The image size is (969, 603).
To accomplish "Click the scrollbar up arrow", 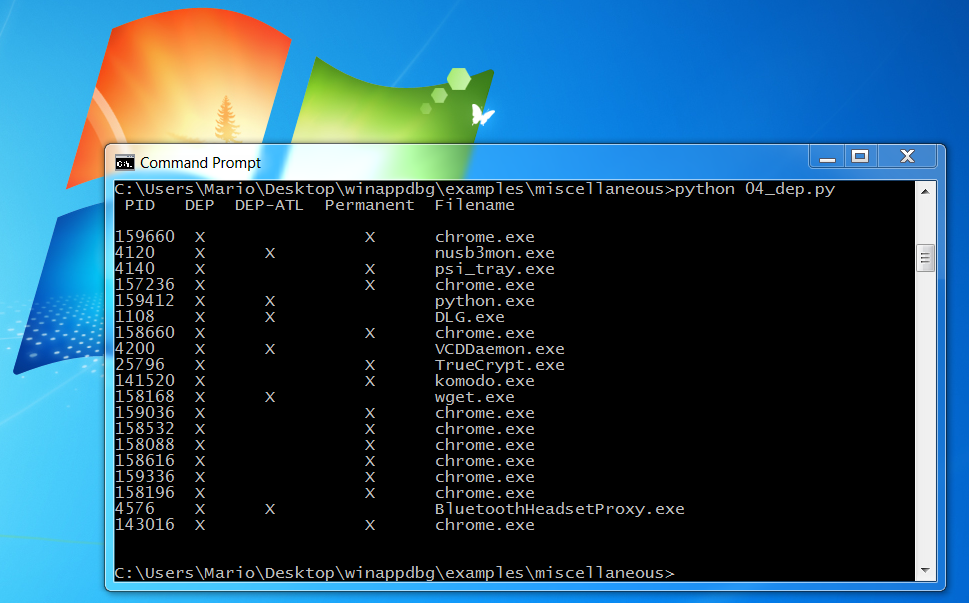I will (x=925, y=192).
